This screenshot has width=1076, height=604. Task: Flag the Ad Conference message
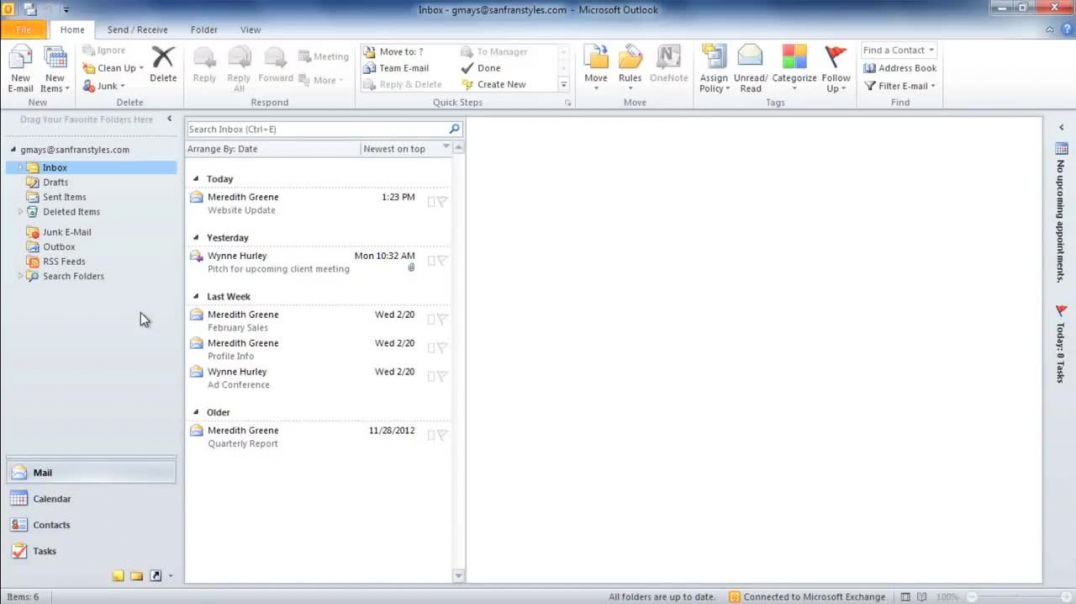tap(443, 377)
